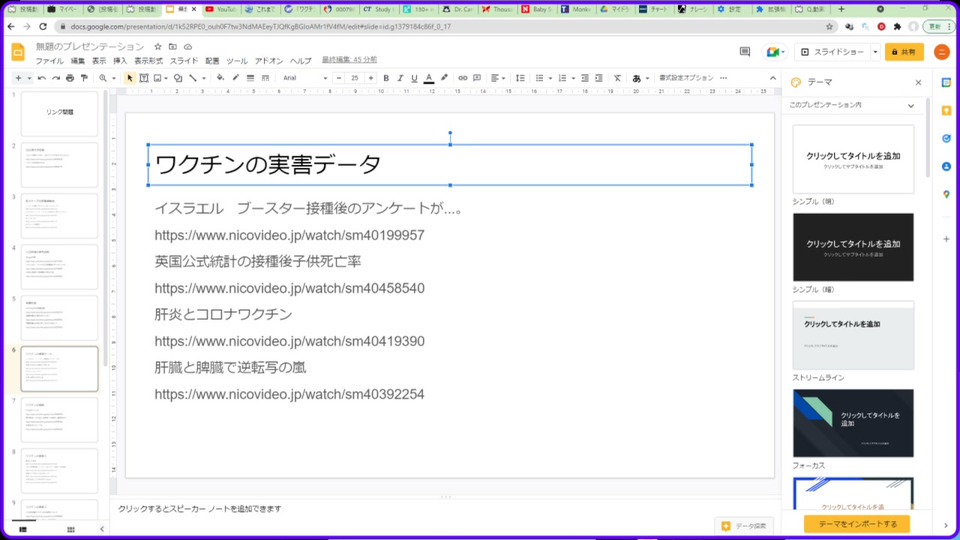Click the font size field showing 25
The height and width of the screenshot is (540, 960).
(x=354, y=78)
